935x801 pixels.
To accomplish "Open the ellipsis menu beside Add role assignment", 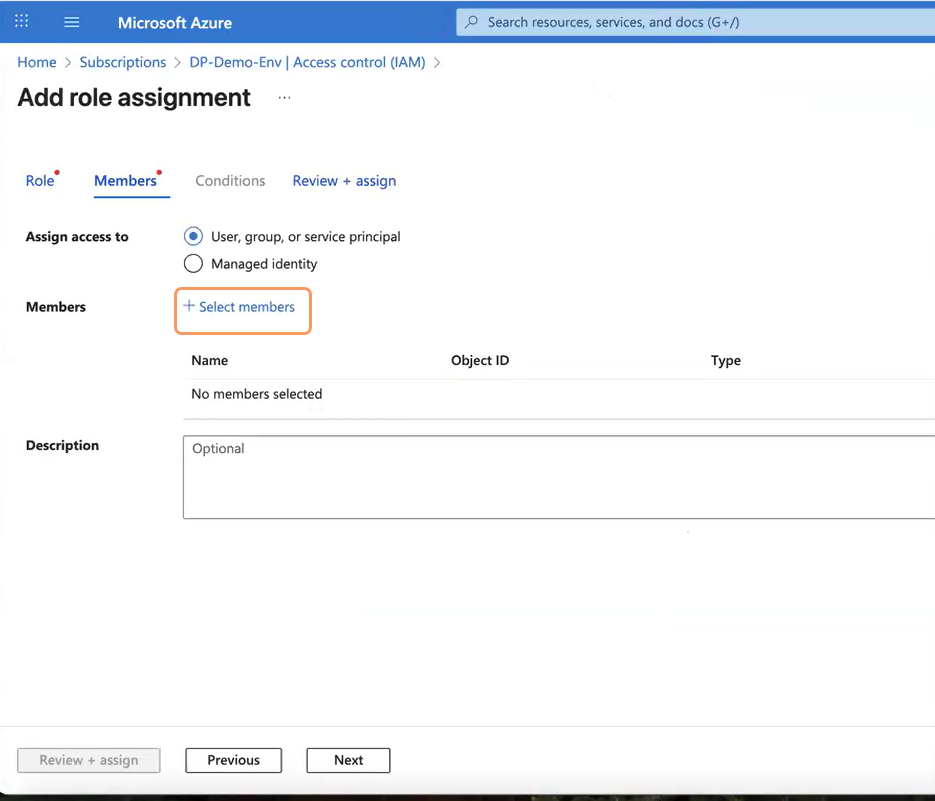I will click(x=284, y=97).
